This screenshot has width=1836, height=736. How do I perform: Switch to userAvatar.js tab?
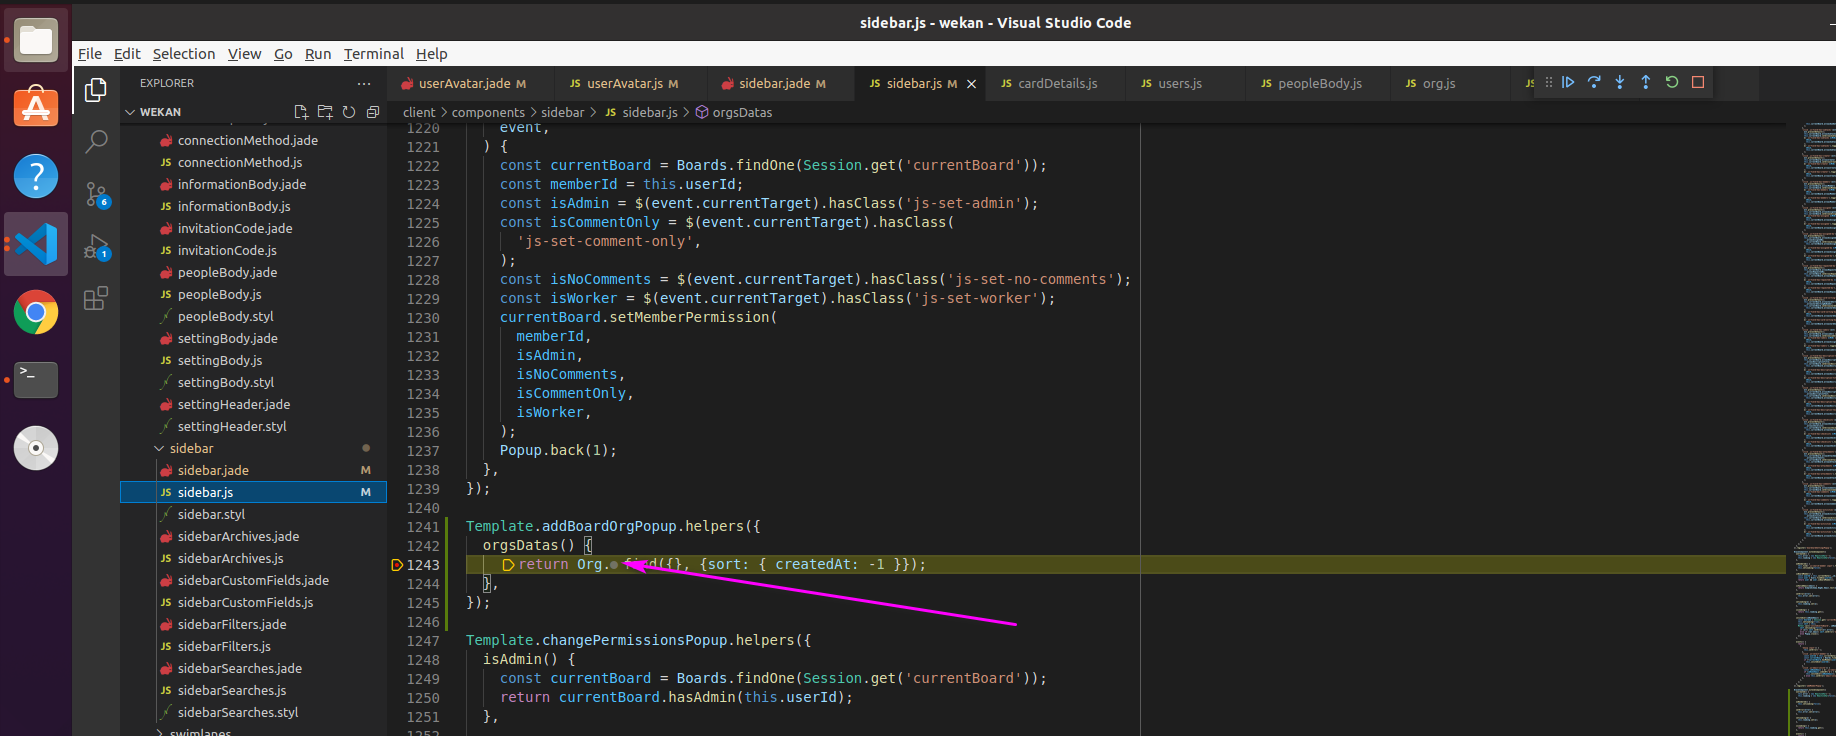coord(624,84)
